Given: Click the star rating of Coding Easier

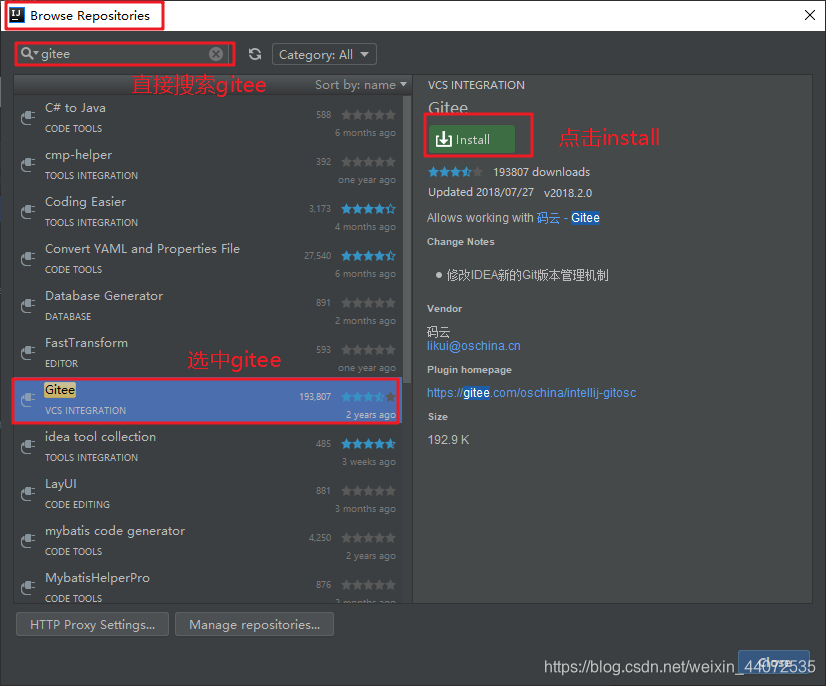Looking at the screenshot, I should 368,209.
